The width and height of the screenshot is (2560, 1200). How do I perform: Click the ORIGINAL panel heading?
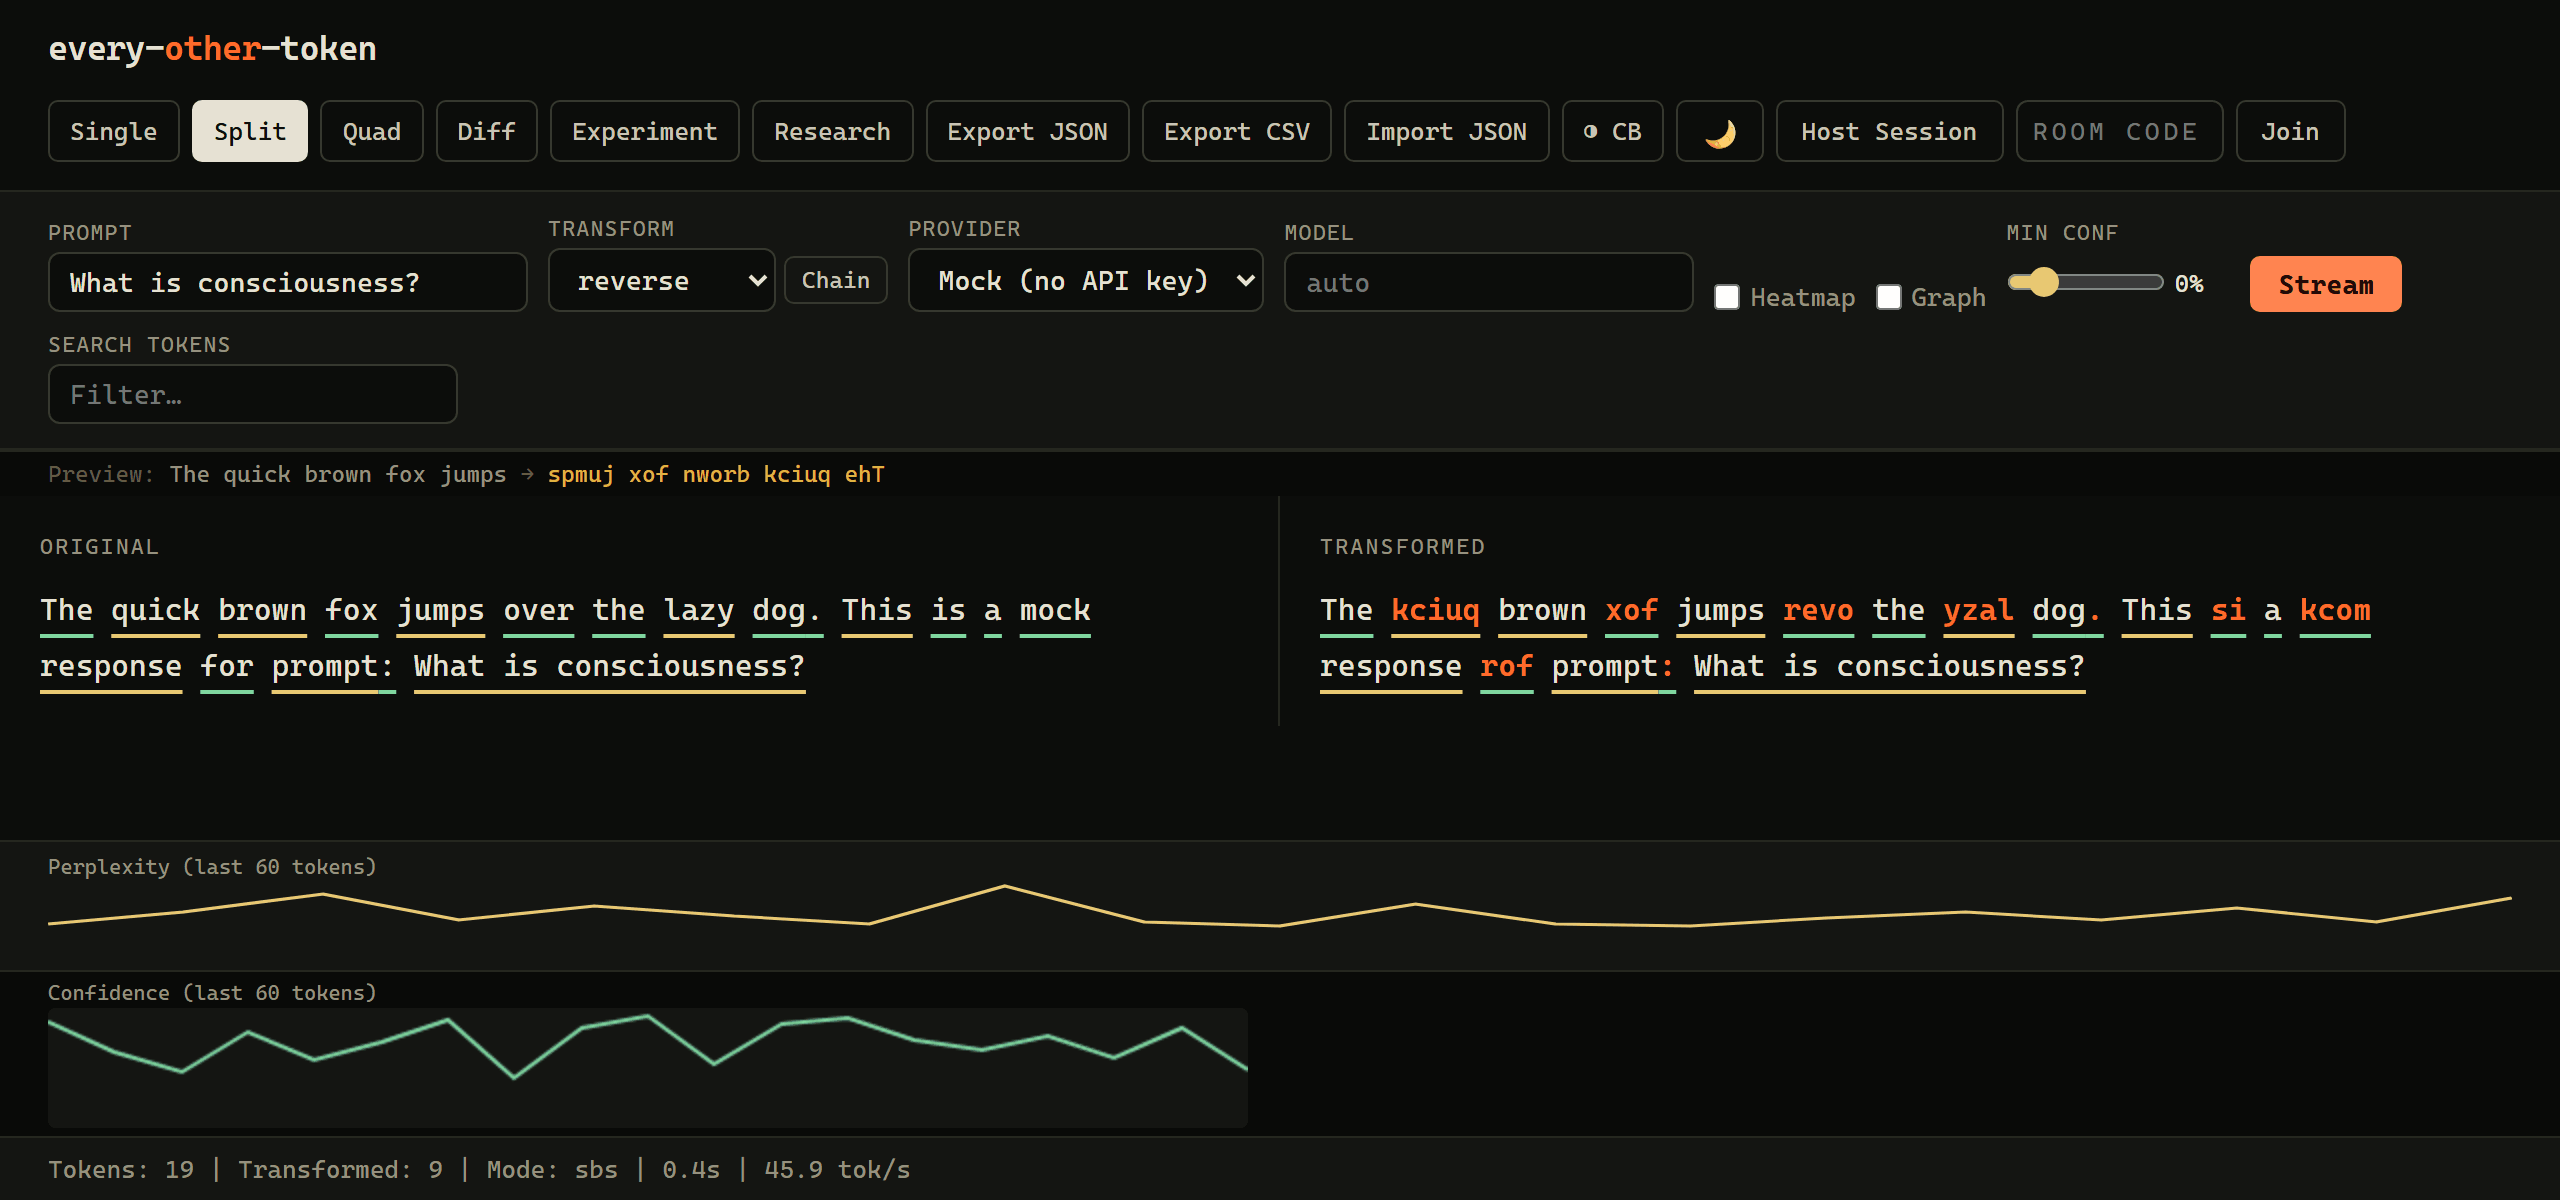pyautogui.click(x=99, y=547)
